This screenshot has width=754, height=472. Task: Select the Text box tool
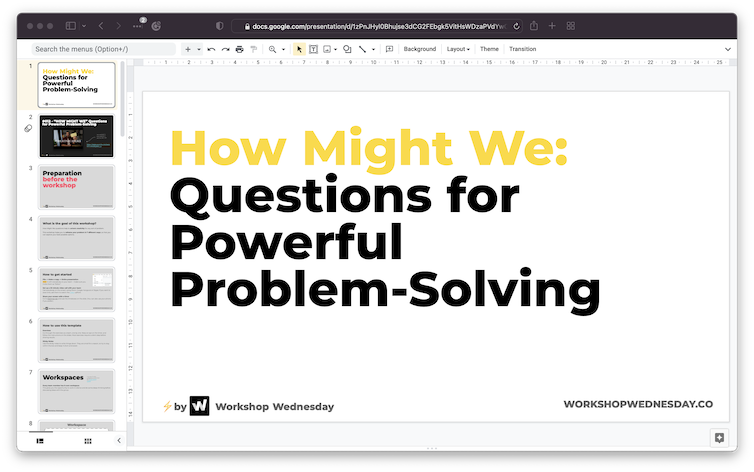pos(313,49)
